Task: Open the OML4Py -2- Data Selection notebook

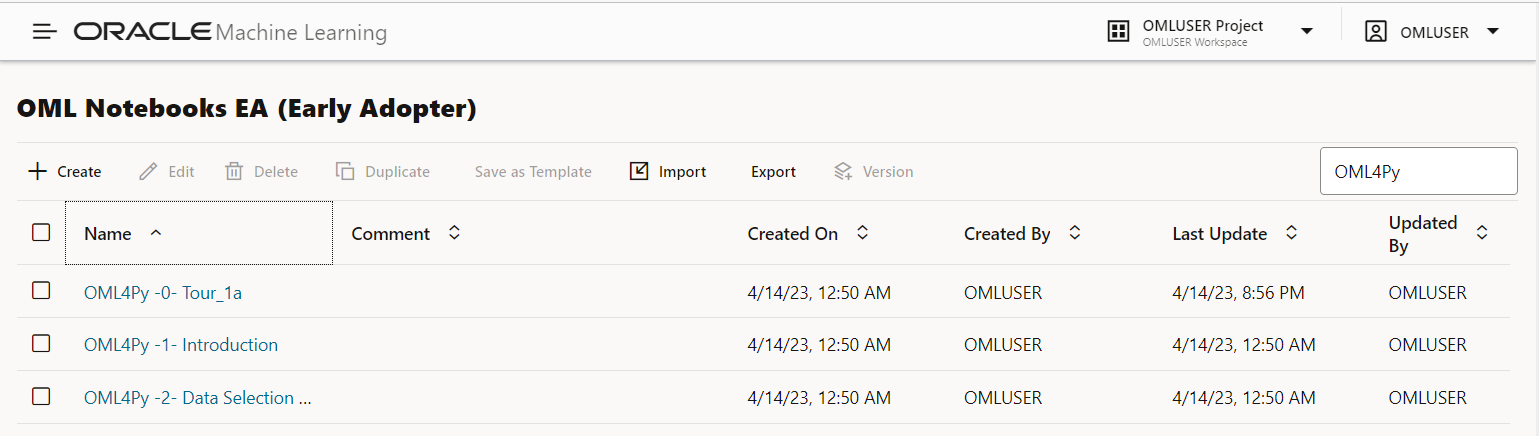Action: 197,398
